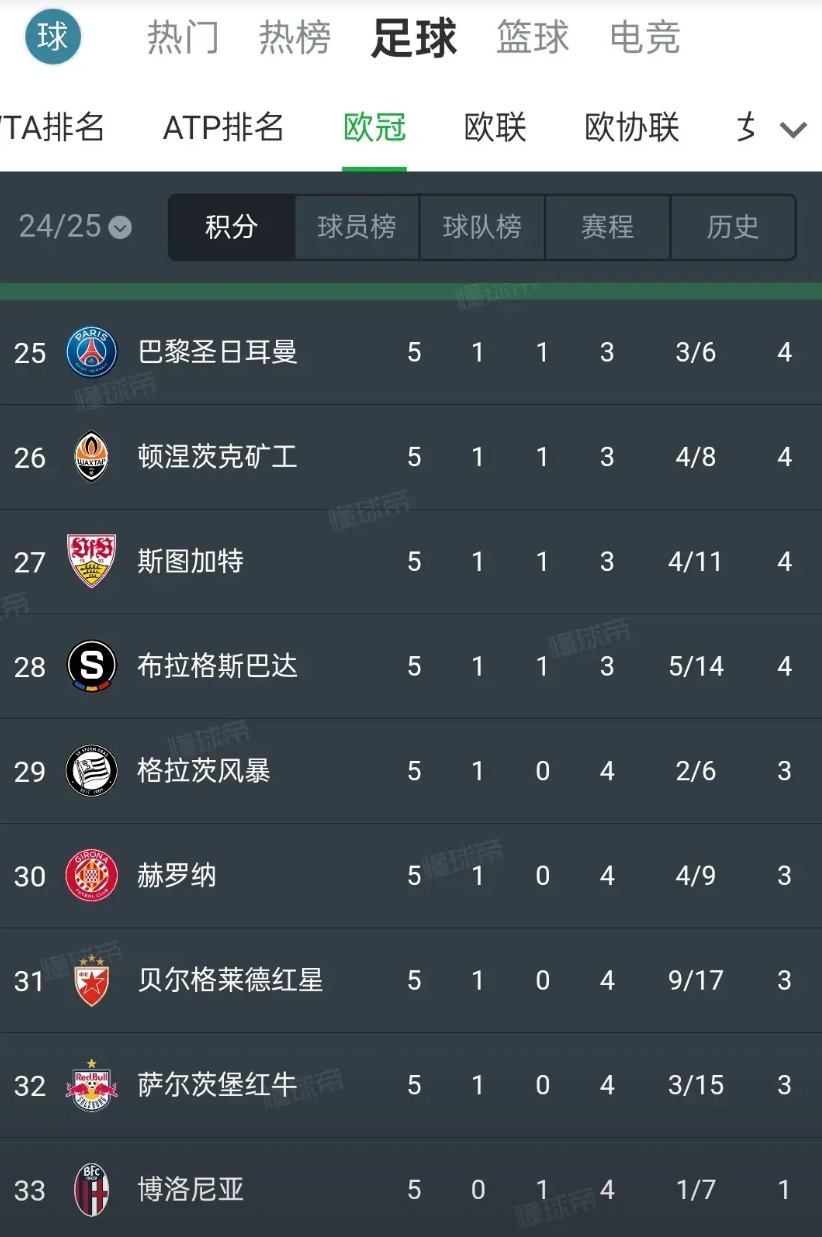Screen dimensions: 822x1237
Task: Open the 博洛尼亚 team row
Action: click(x=411, y=1188)
